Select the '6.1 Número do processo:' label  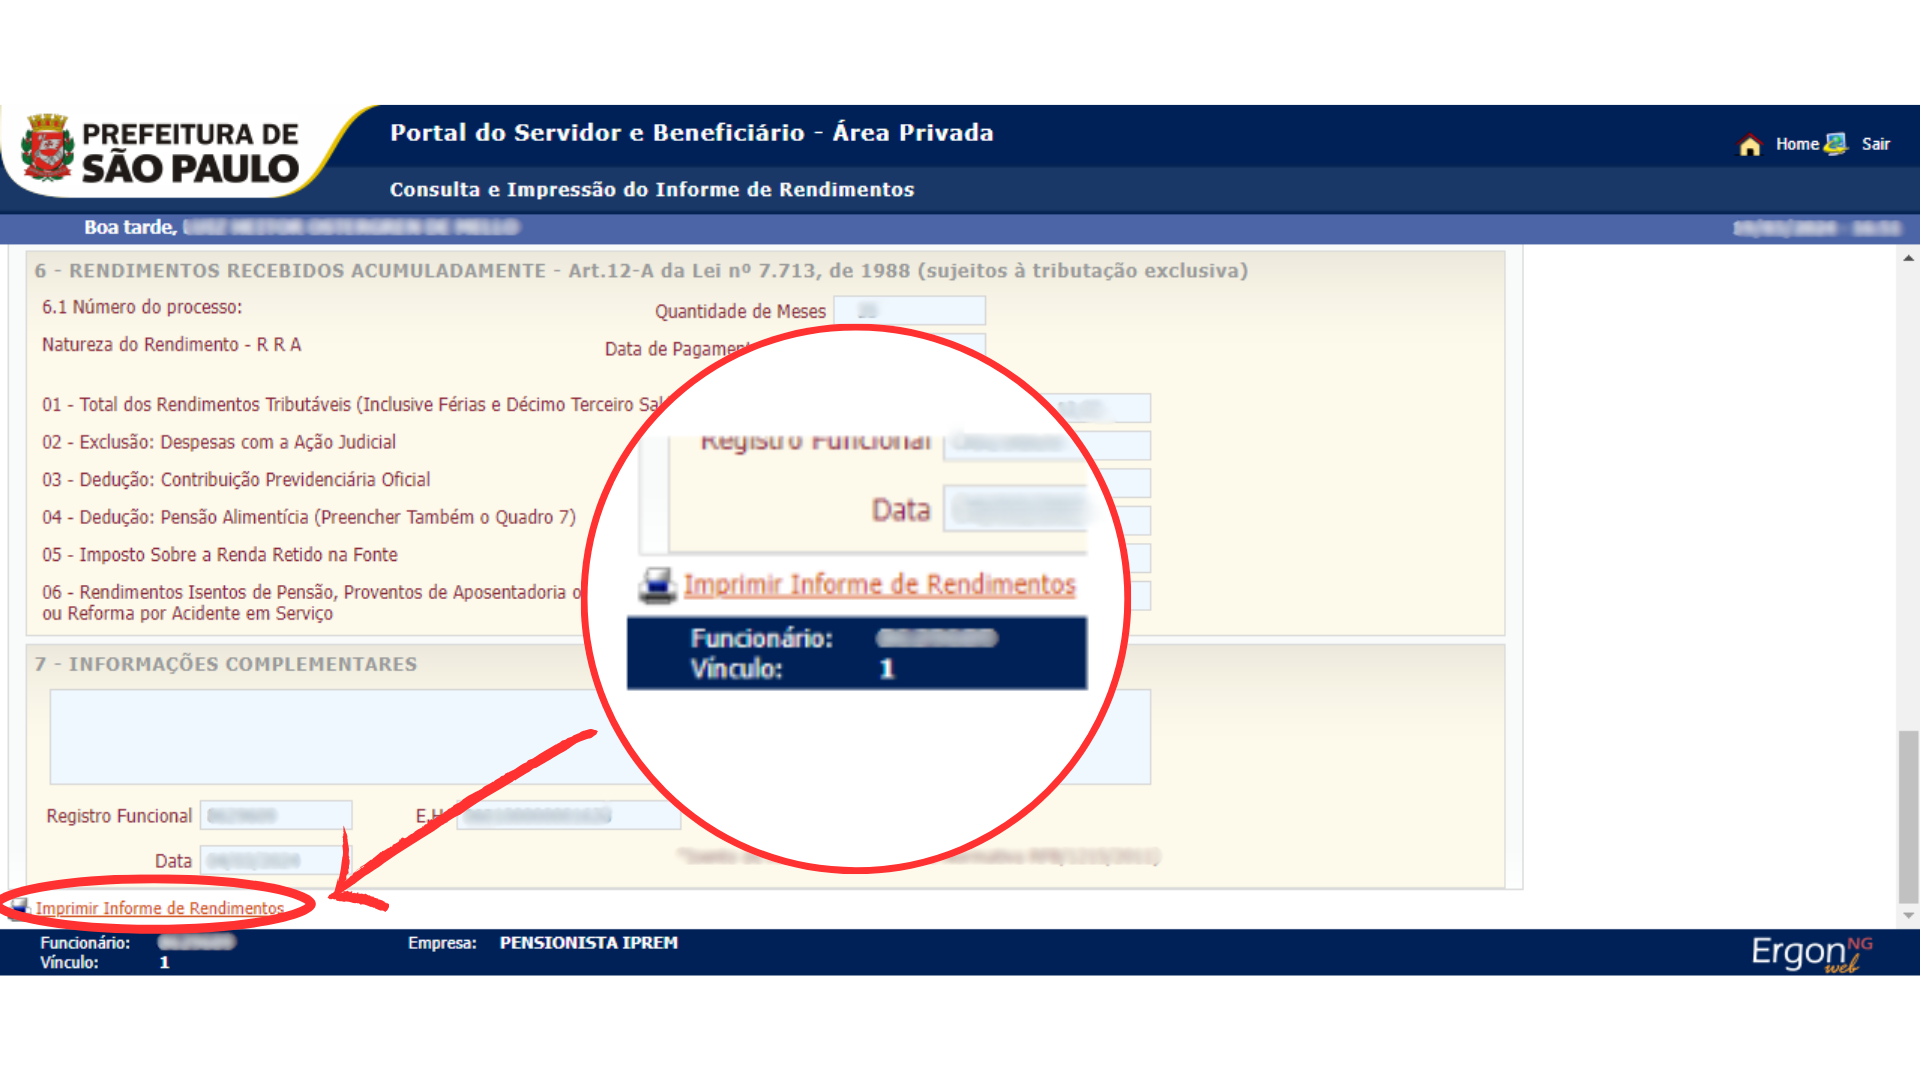[142, 307]
